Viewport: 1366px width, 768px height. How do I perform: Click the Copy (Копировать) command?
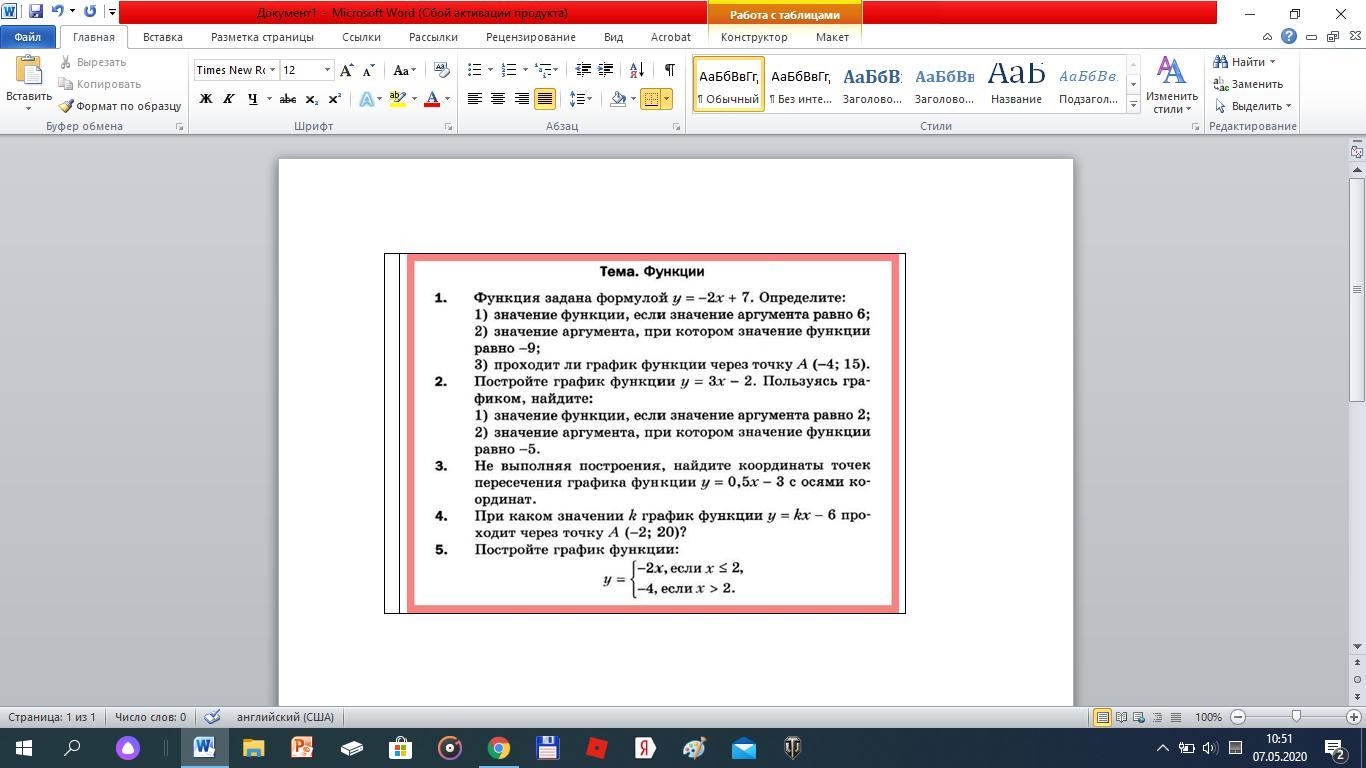point(100,84)
